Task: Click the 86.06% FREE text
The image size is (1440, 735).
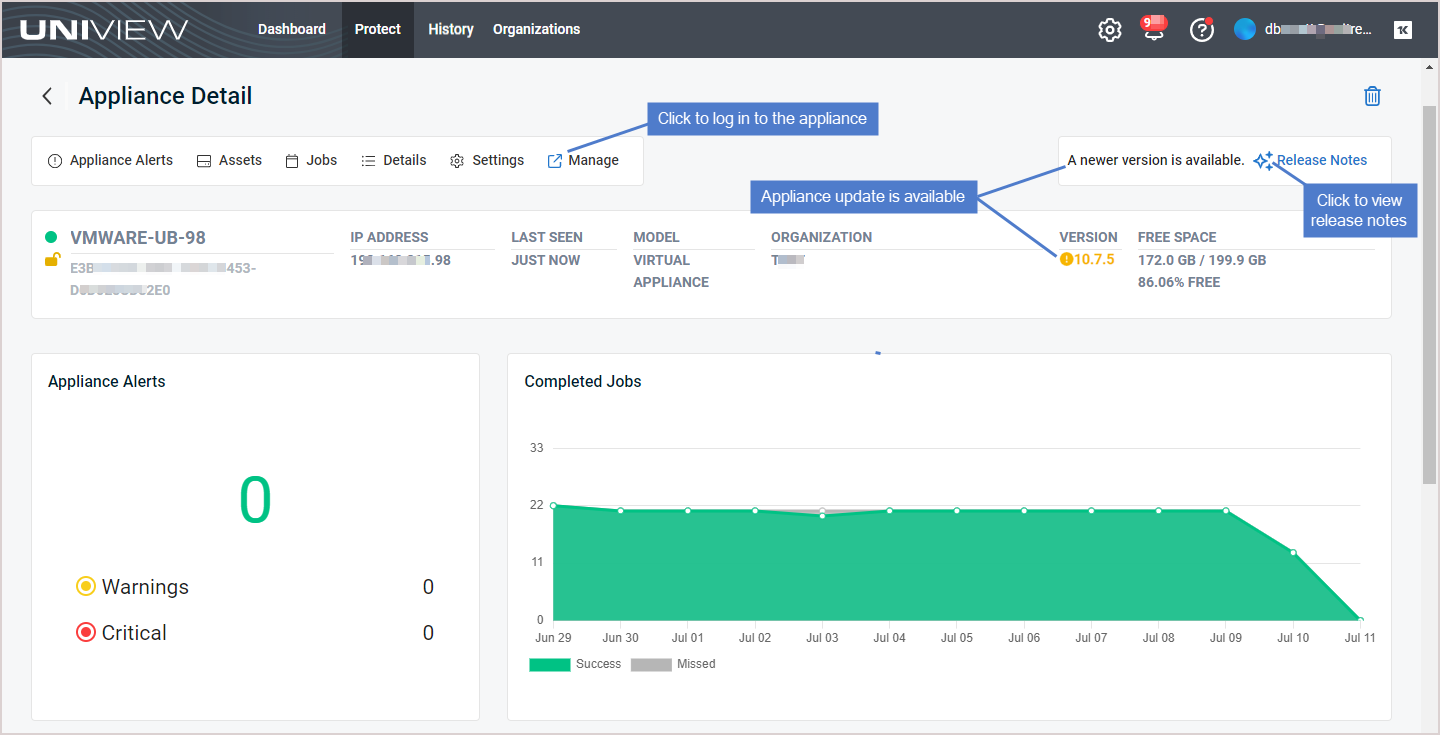Action: click(x=1179, y=282)
